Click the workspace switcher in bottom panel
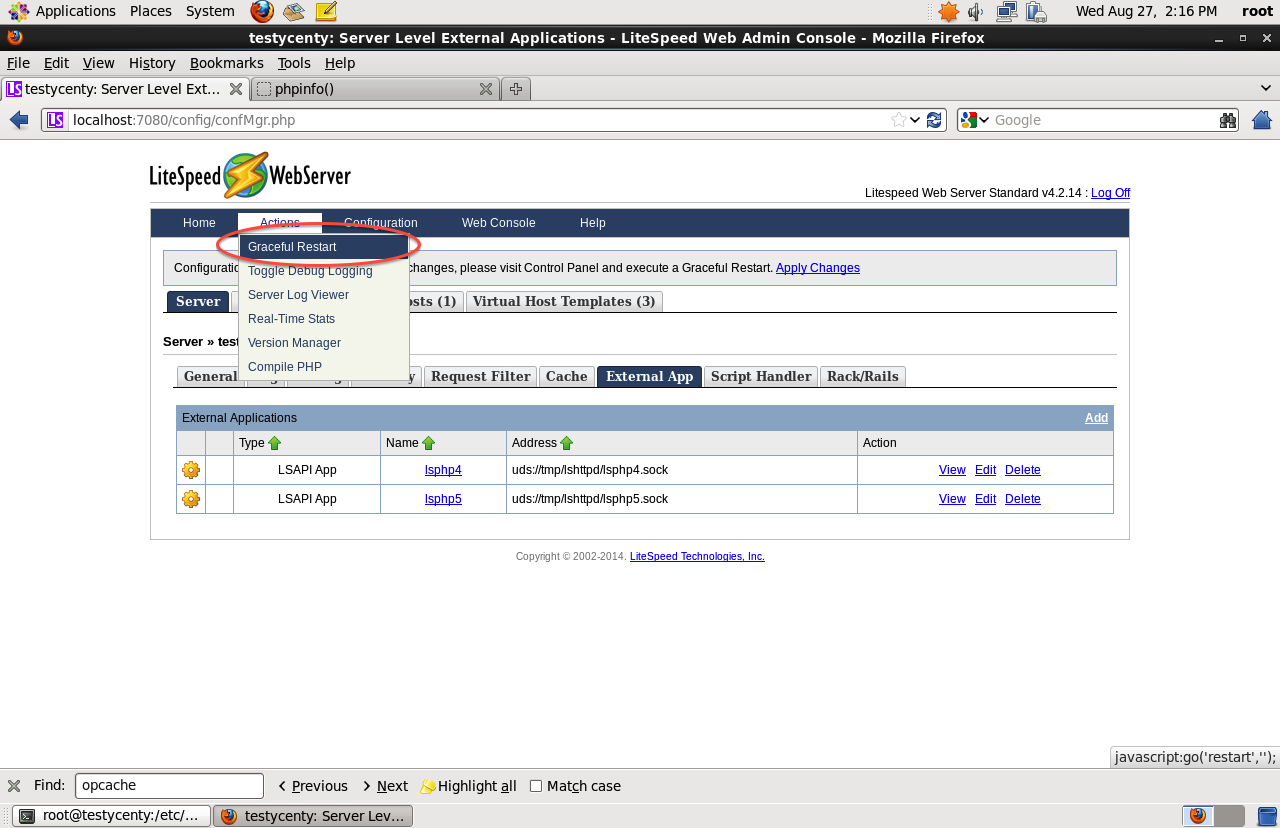The width and height of the screenshot is (1280, 828). tap(1215, 816)
